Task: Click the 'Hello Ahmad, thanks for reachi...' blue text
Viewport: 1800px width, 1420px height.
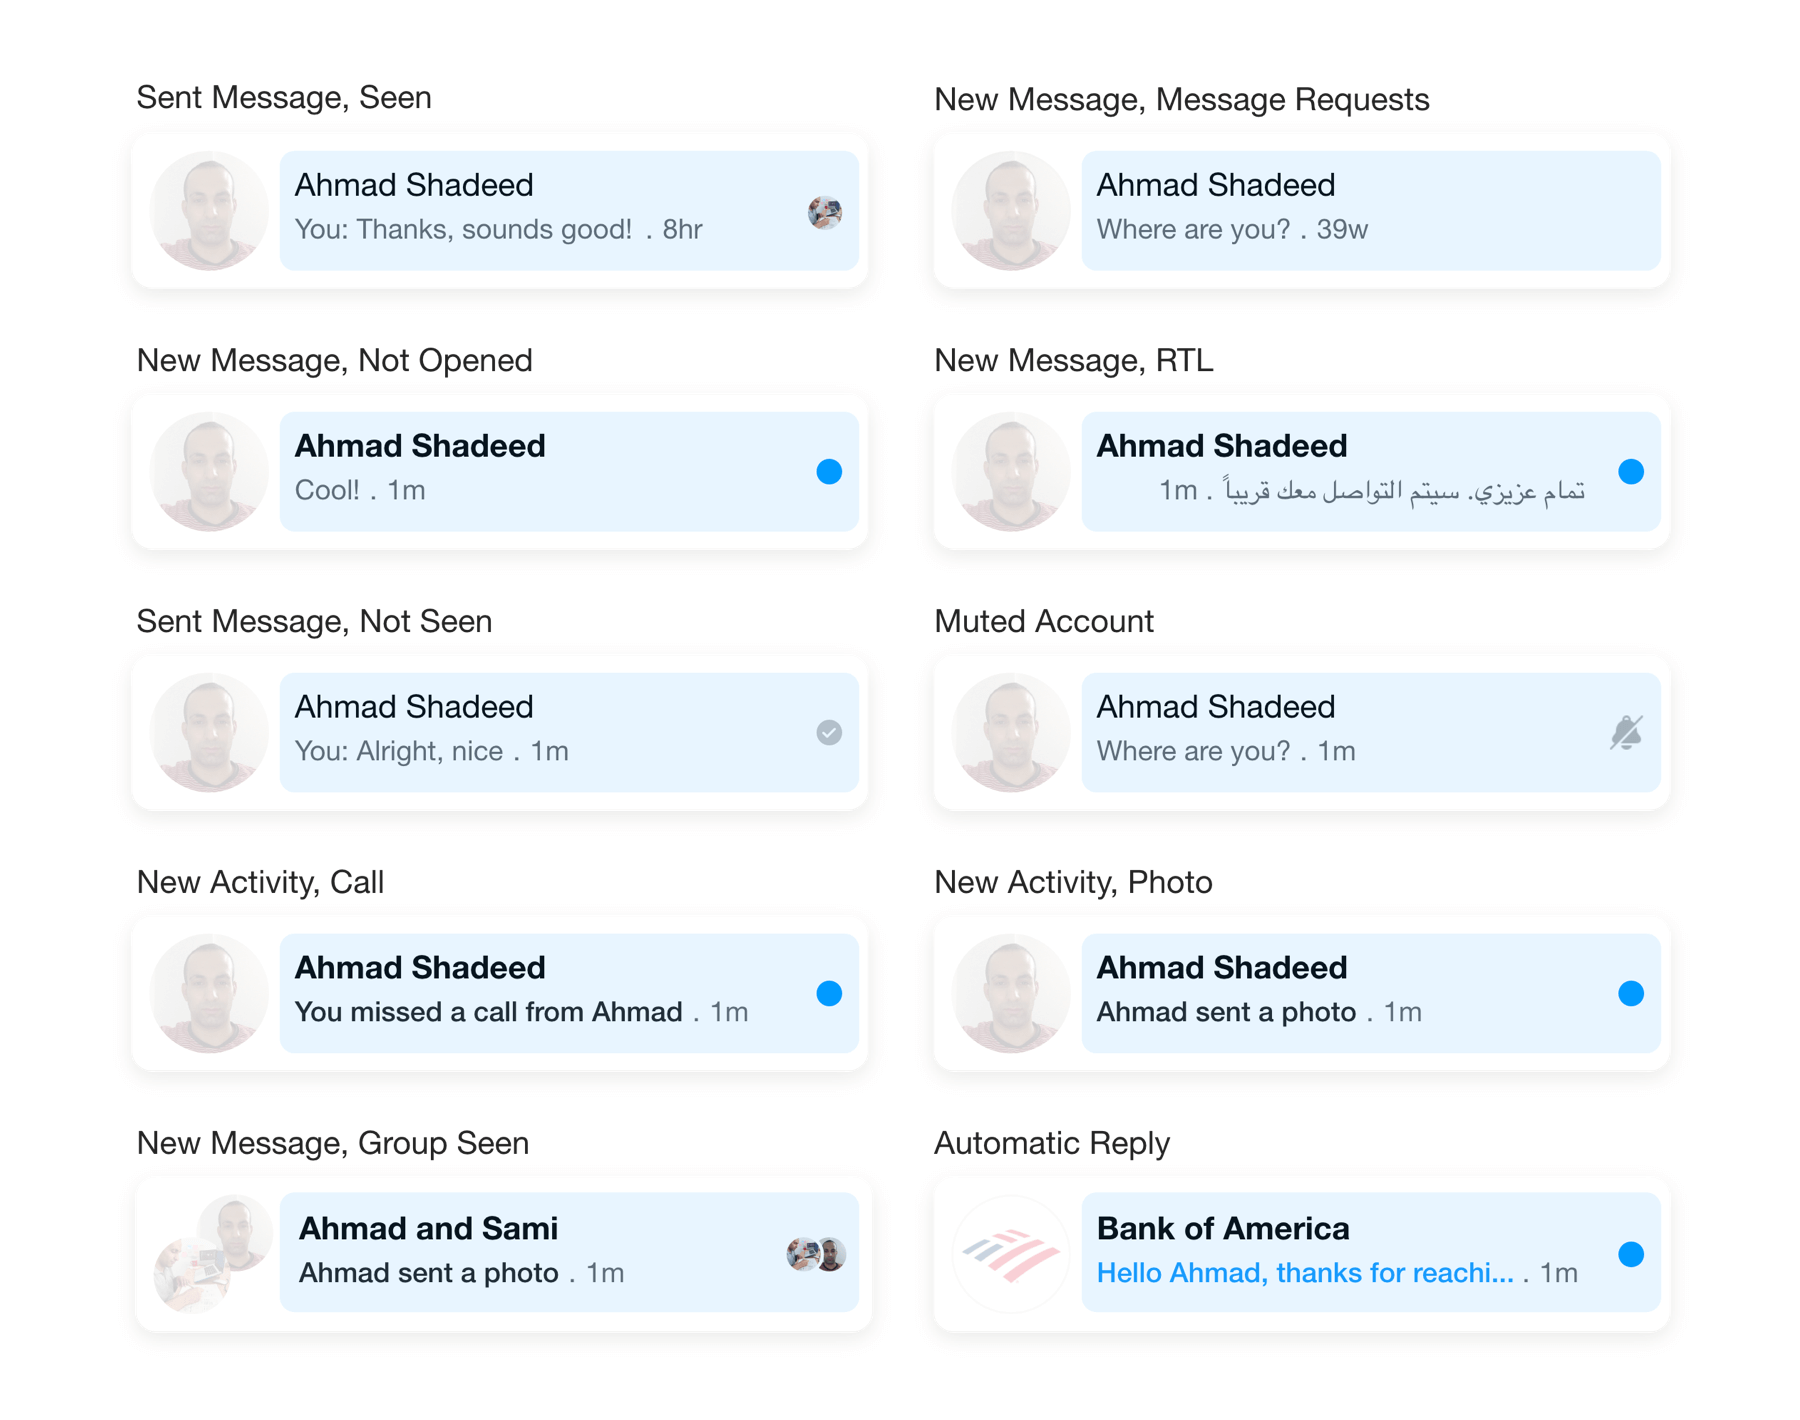Action: click(1305, 1273)
